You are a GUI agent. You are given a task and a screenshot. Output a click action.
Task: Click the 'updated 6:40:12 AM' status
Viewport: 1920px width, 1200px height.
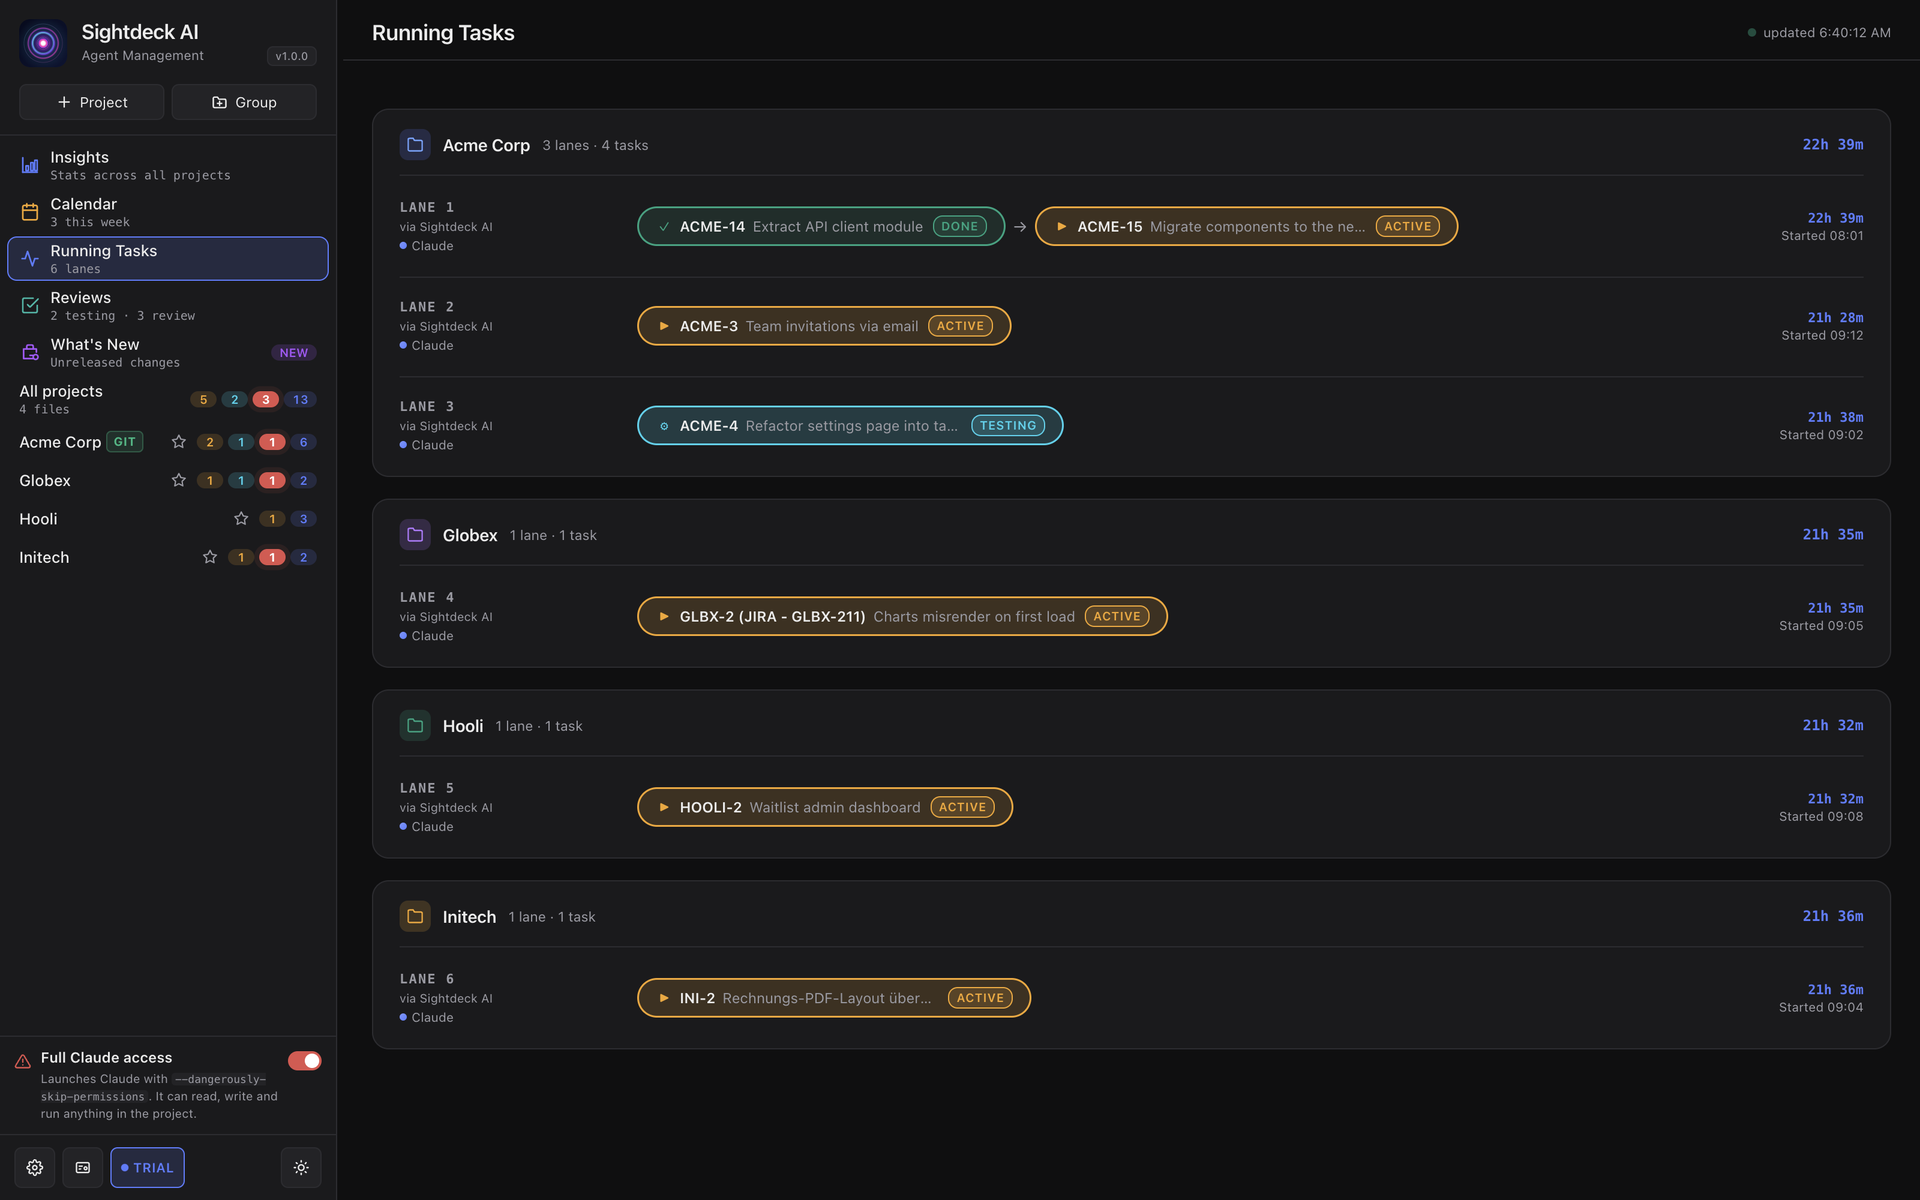coord(1819,33)
